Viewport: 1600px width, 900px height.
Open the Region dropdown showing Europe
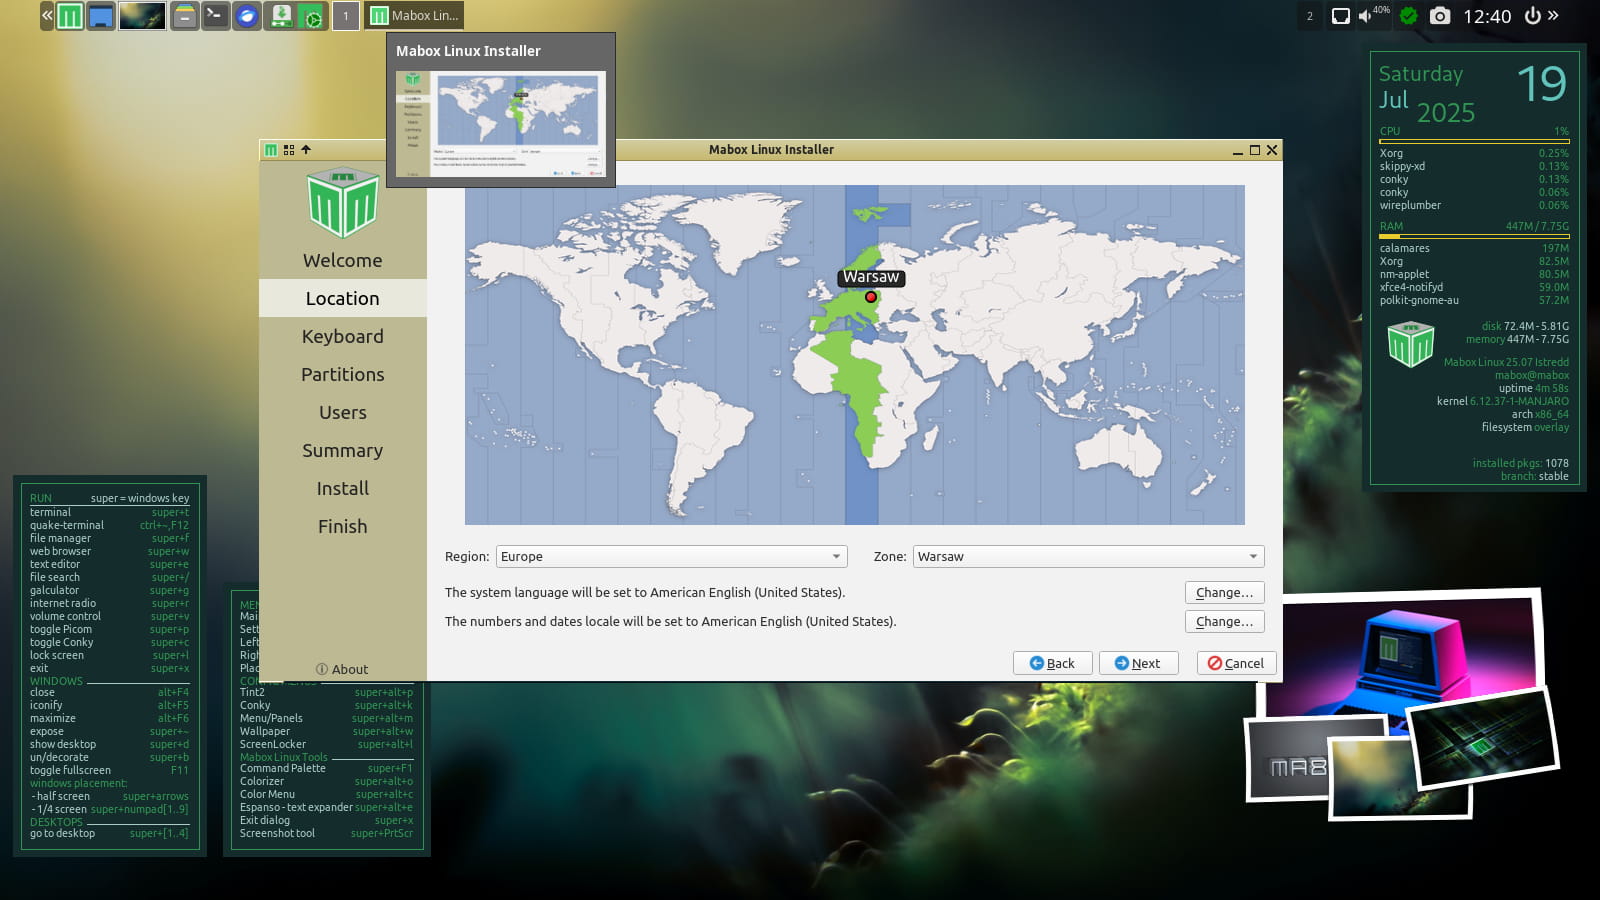(671, 557)
